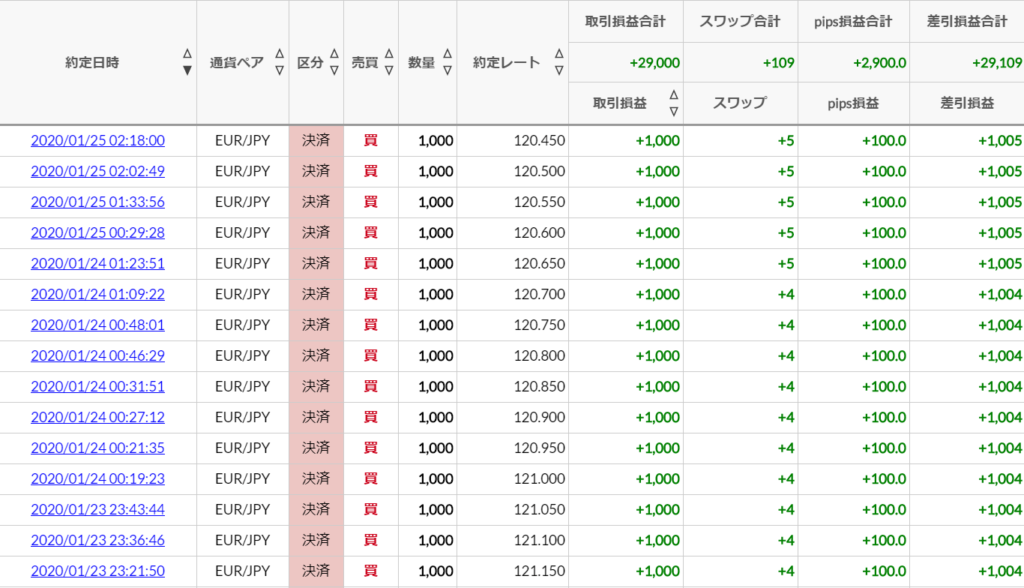Click the 差引損益合計 value +29,109
Viewport: 1024px width, 588px height.
click(997, 63)
